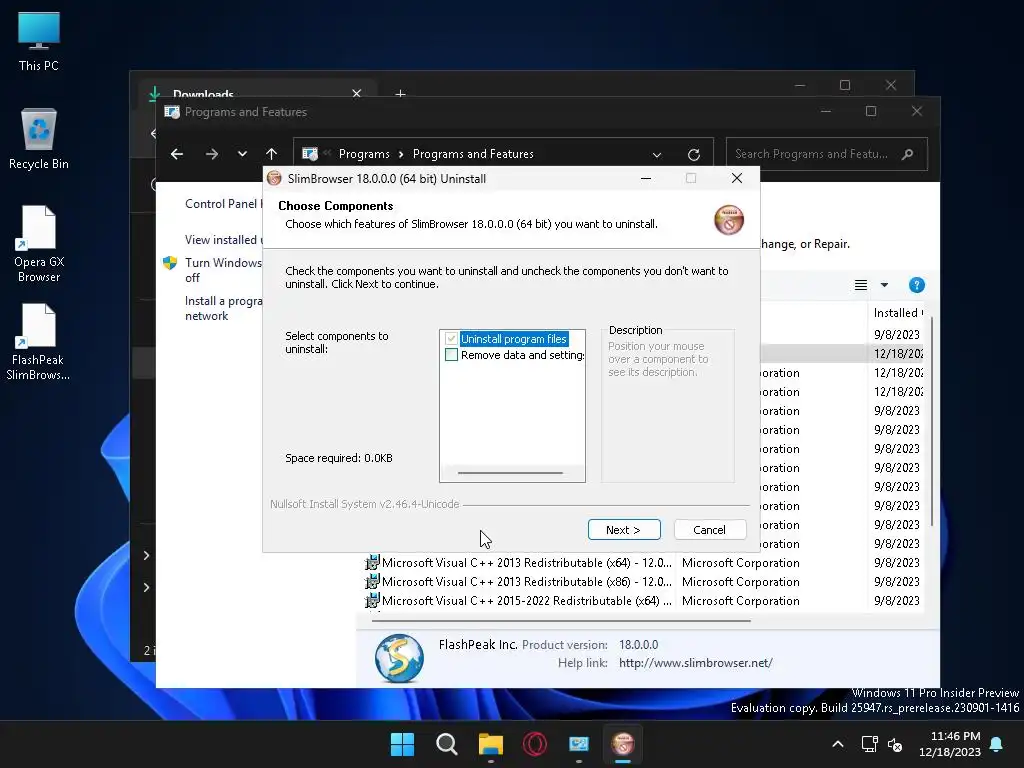Click the 'Installed On' column header
The image size is (1024, 768).
point(899,313)
